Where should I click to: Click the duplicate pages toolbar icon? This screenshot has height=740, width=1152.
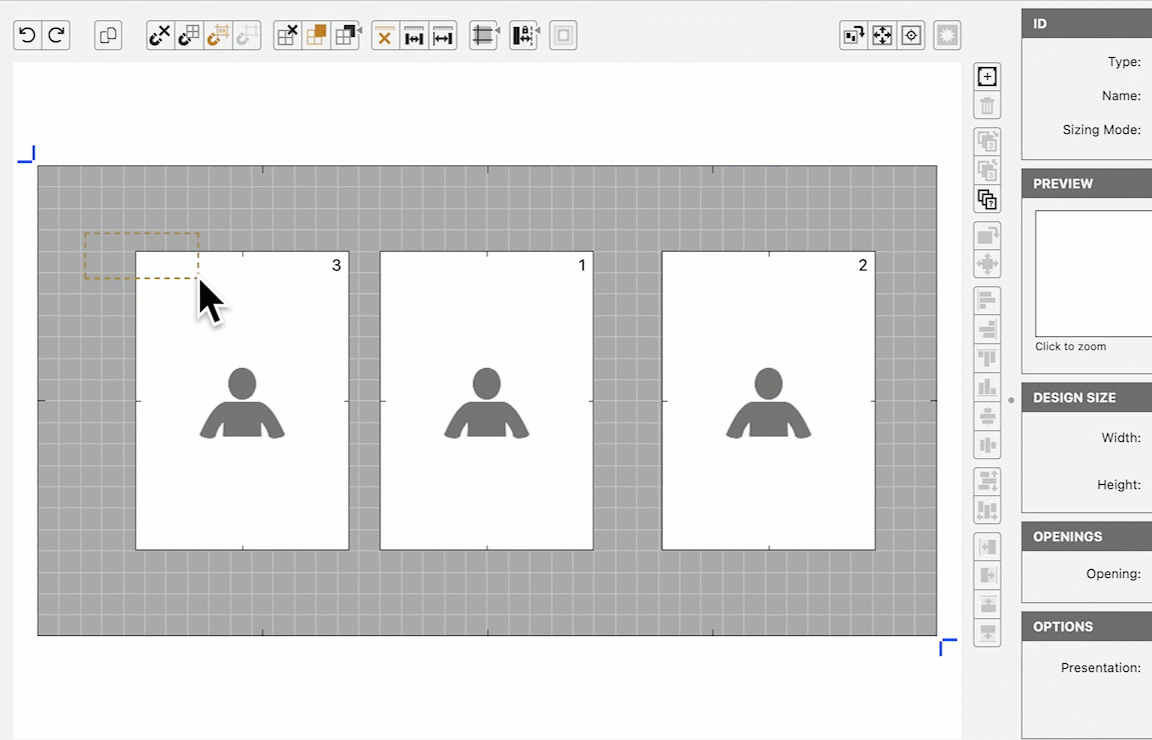tap(108, 36)
